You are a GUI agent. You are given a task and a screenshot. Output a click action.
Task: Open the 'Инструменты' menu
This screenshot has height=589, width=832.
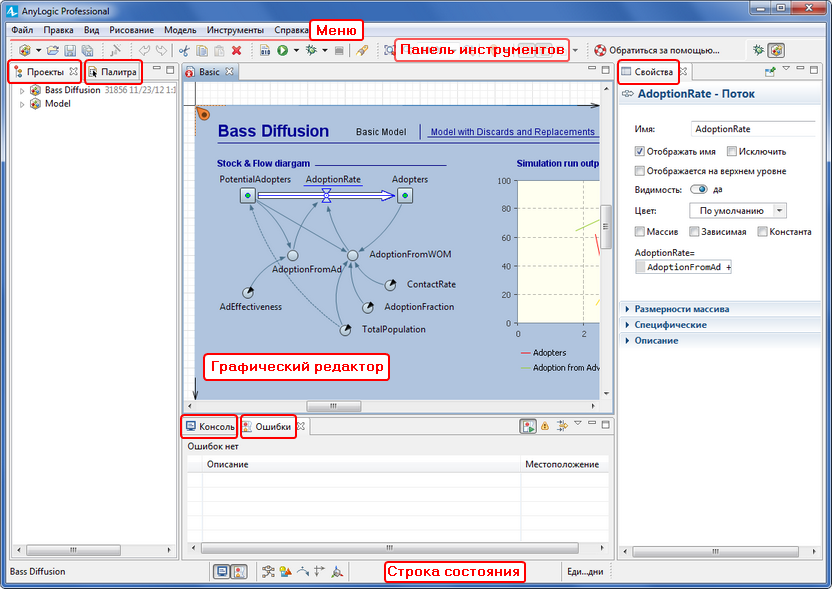235,30
